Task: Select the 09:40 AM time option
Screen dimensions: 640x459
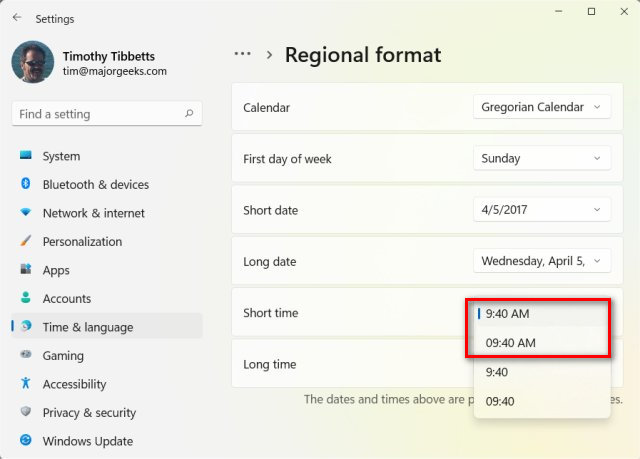Action: 511,342
